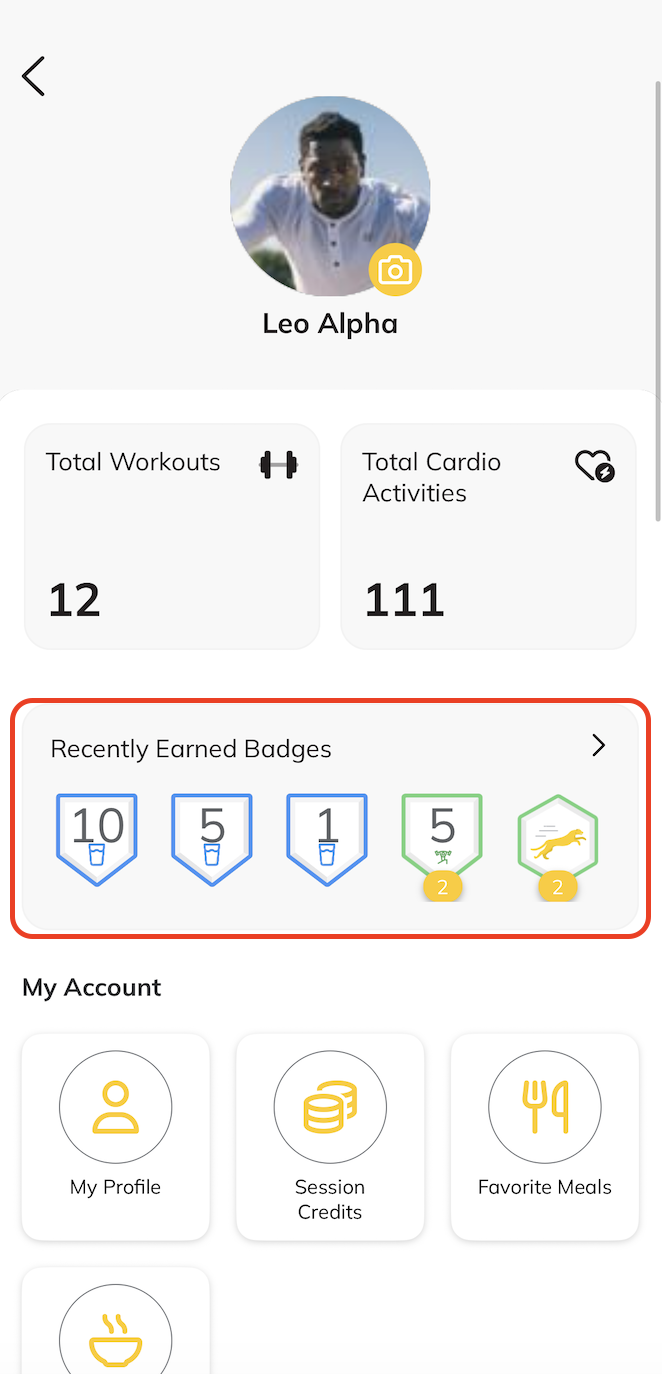This screenshot has height=1374, width=662.
Task: Open the 1 water glass badge
Action: click(327, 839)
